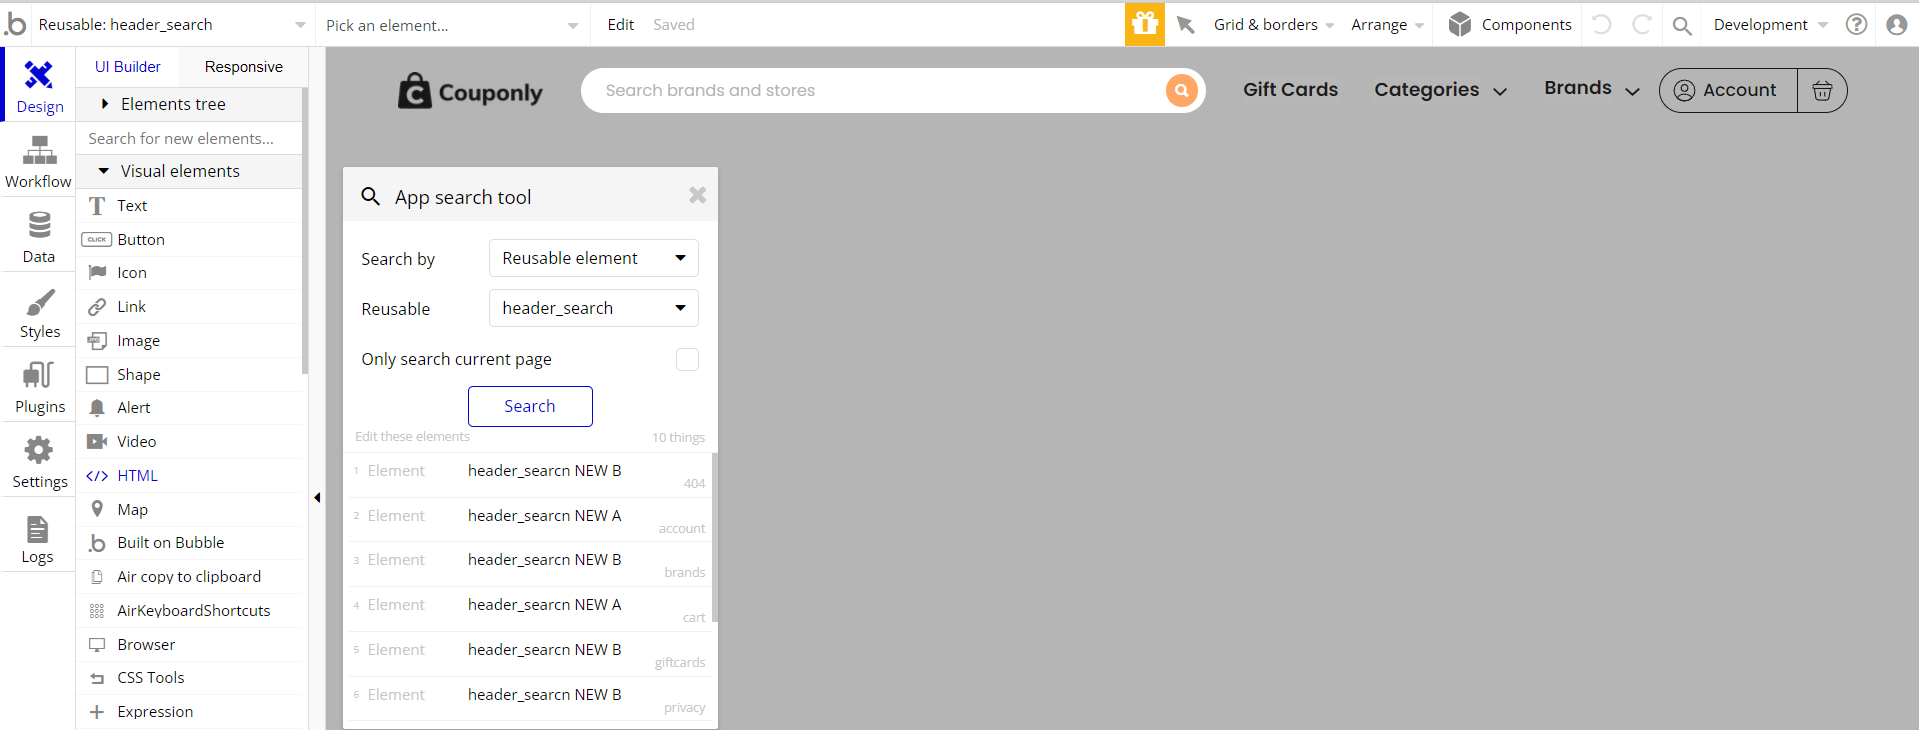This screenshot has height=730, width=1919.
Task: Select the Shape element
Action: coord(190,375)
